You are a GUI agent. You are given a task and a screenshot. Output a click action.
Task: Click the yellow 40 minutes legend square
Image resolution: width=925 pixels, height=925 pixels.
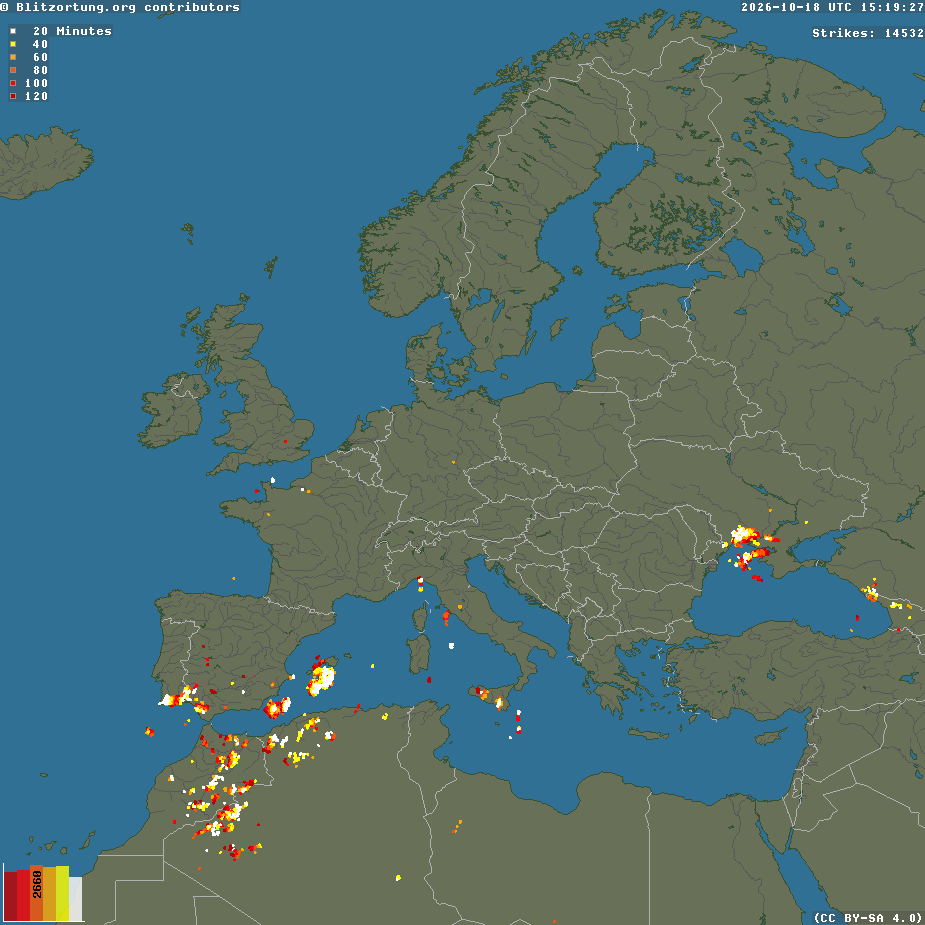pyautogui.click(x=13, y=44)
